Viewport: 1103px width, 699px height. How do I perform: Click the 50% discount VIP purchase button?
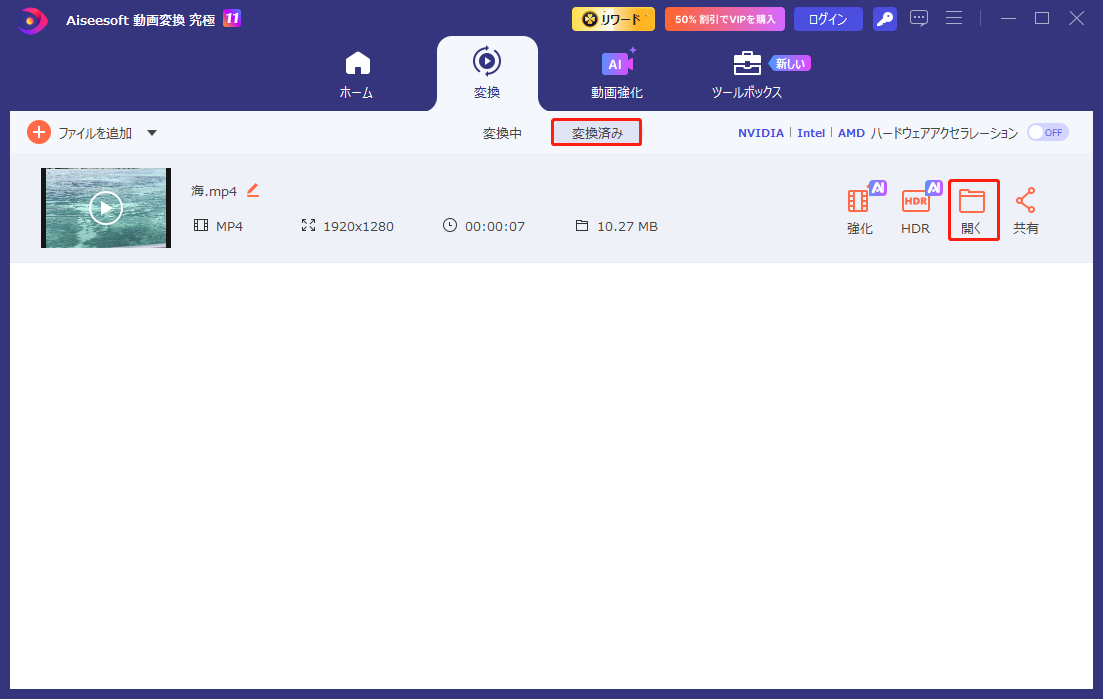724,18
